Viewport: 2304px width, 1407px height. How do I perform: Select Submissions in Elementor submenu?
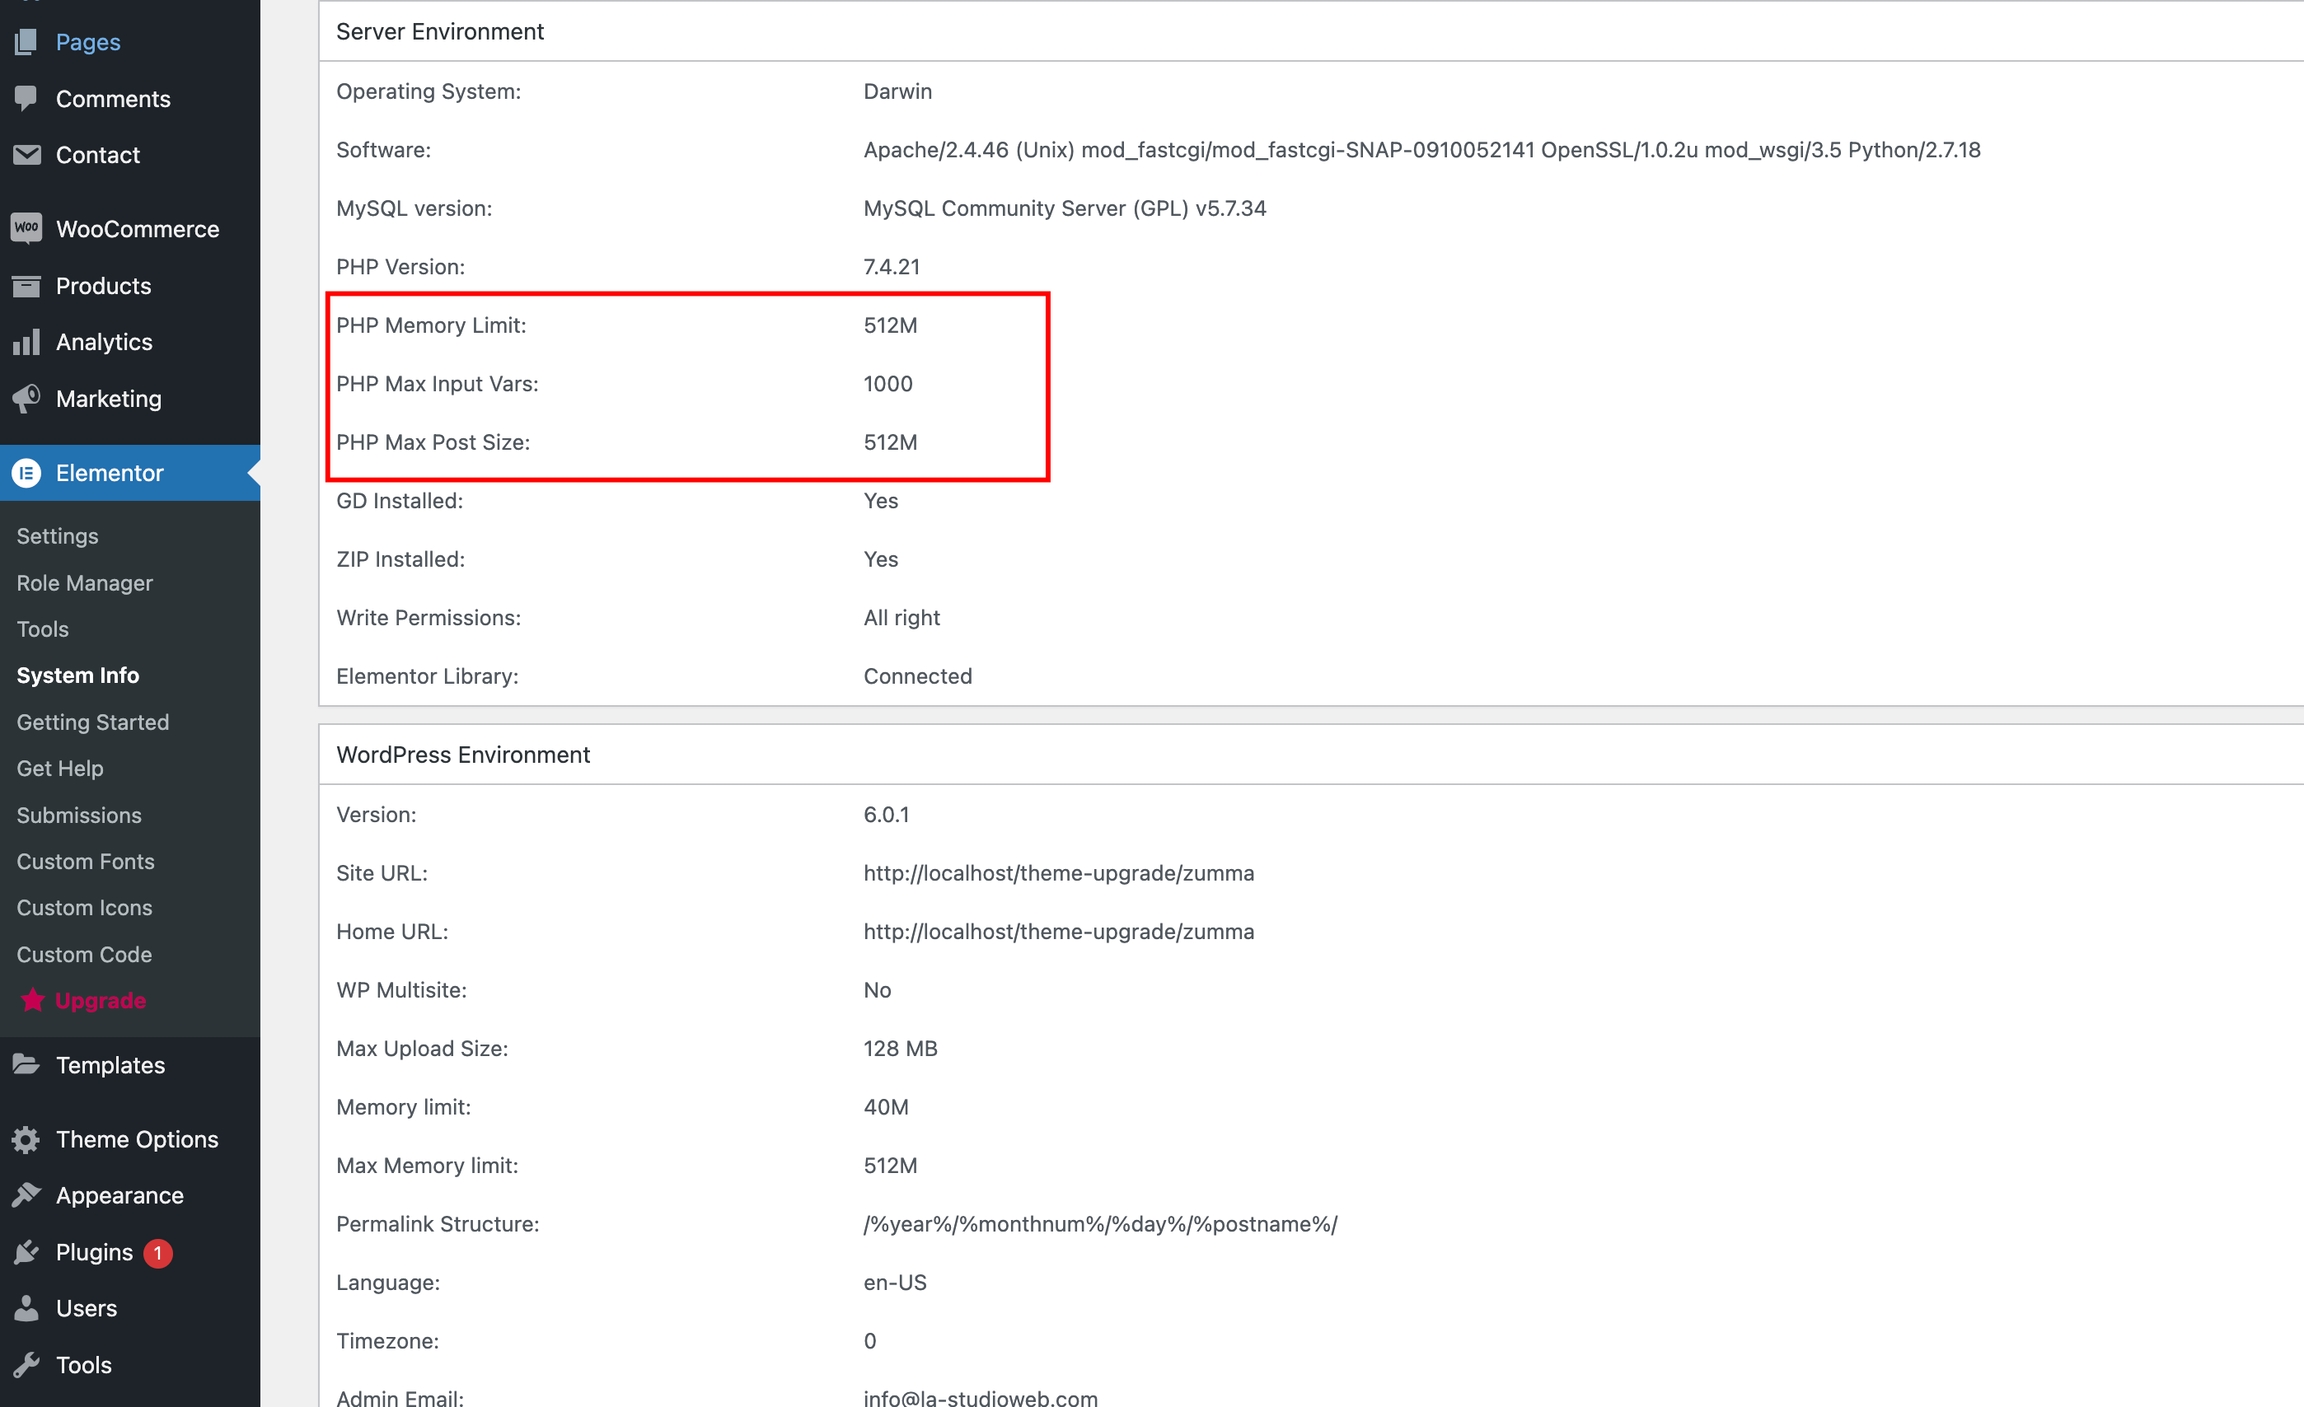coord(79,815)
